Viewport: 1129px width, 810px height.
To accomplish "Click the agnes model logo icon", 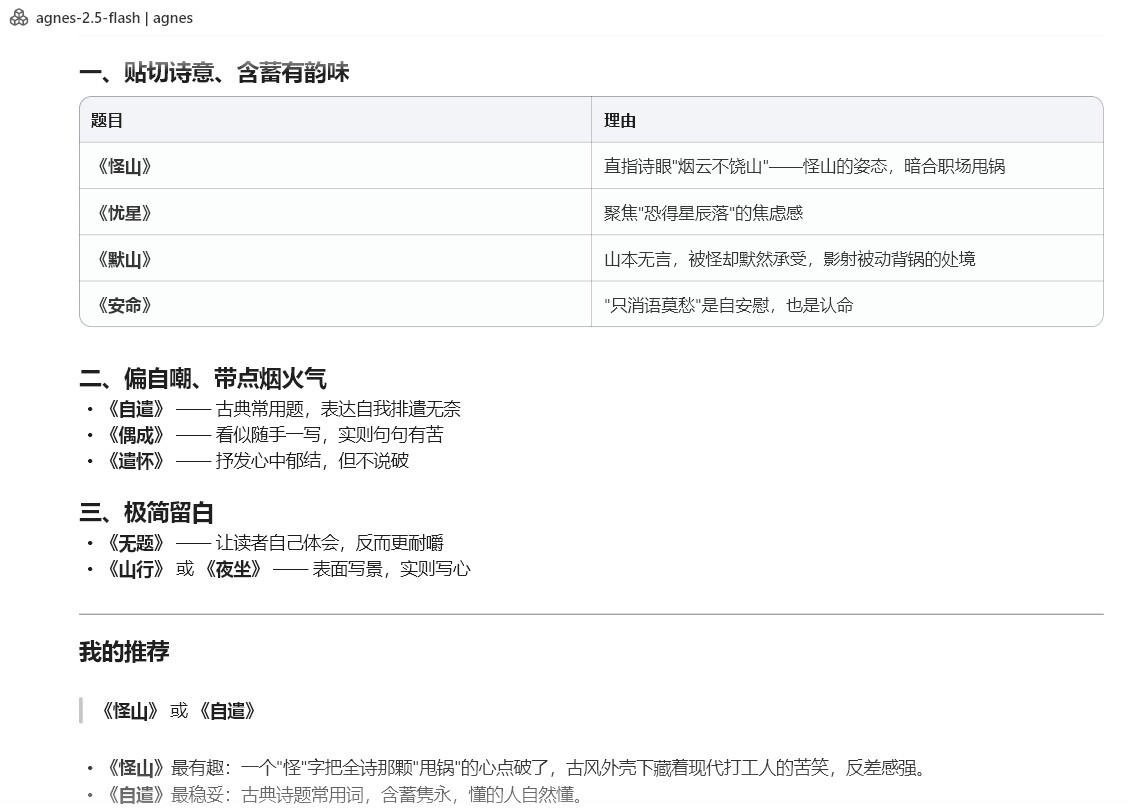I will tap(19, 18).
